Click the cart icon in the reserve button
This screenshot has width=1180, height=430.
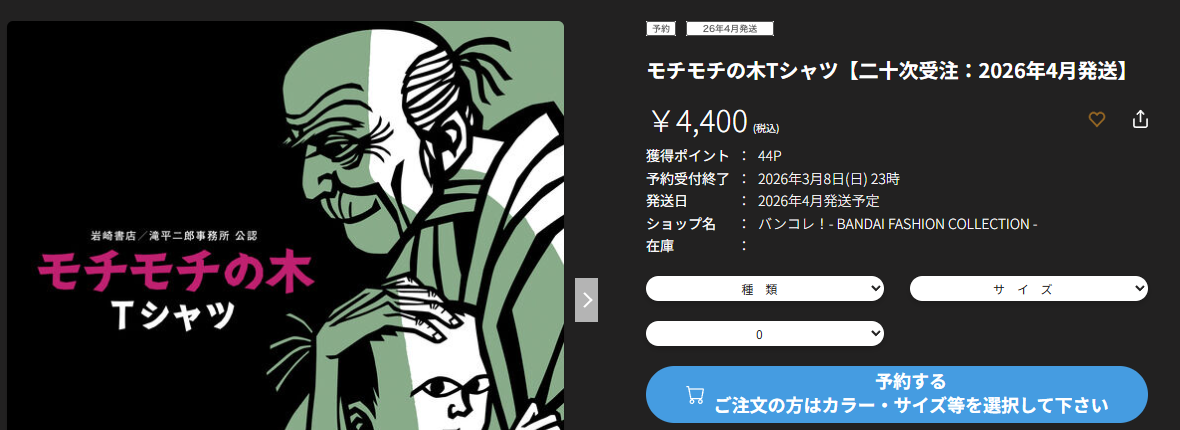(x=695, y=395)
